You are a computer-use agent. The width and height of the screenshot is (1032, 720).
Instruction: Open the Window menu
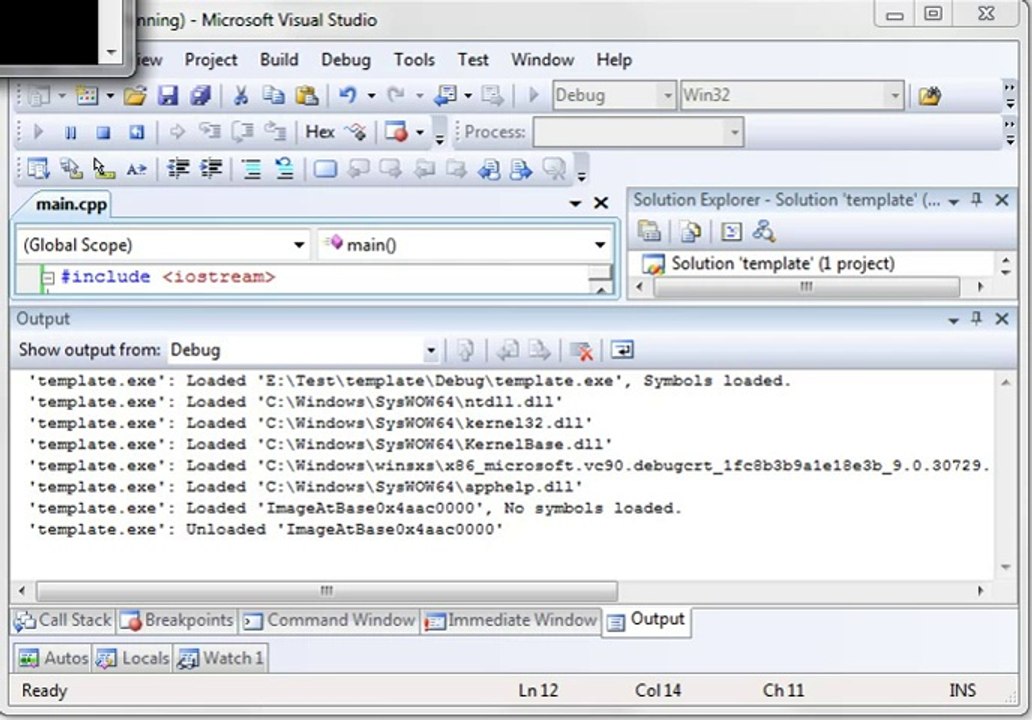pos(542,60)
